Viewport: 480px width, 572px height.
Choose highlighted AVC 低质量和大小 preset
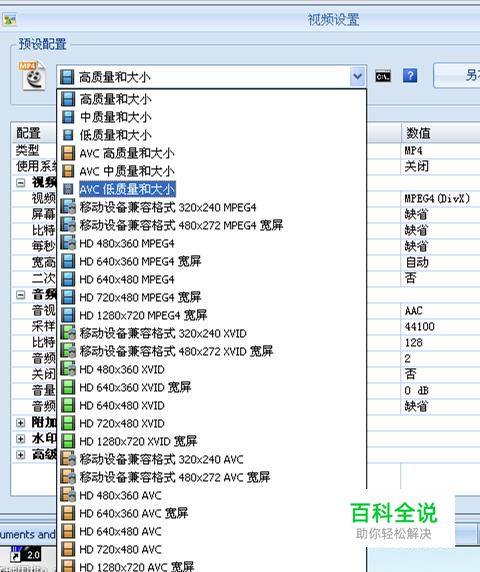[212, 189]
